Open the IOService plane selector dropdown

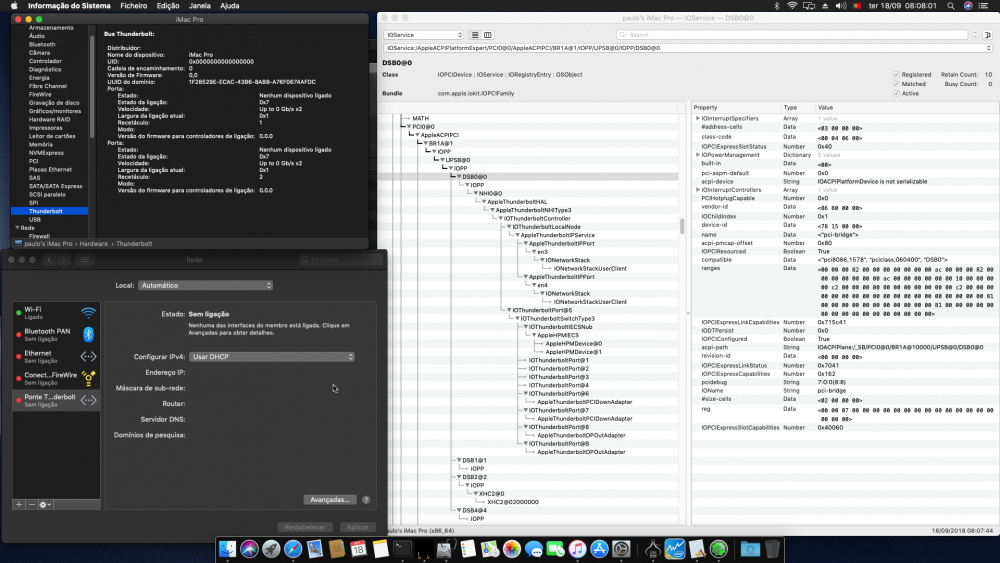(x=423, y=35)
